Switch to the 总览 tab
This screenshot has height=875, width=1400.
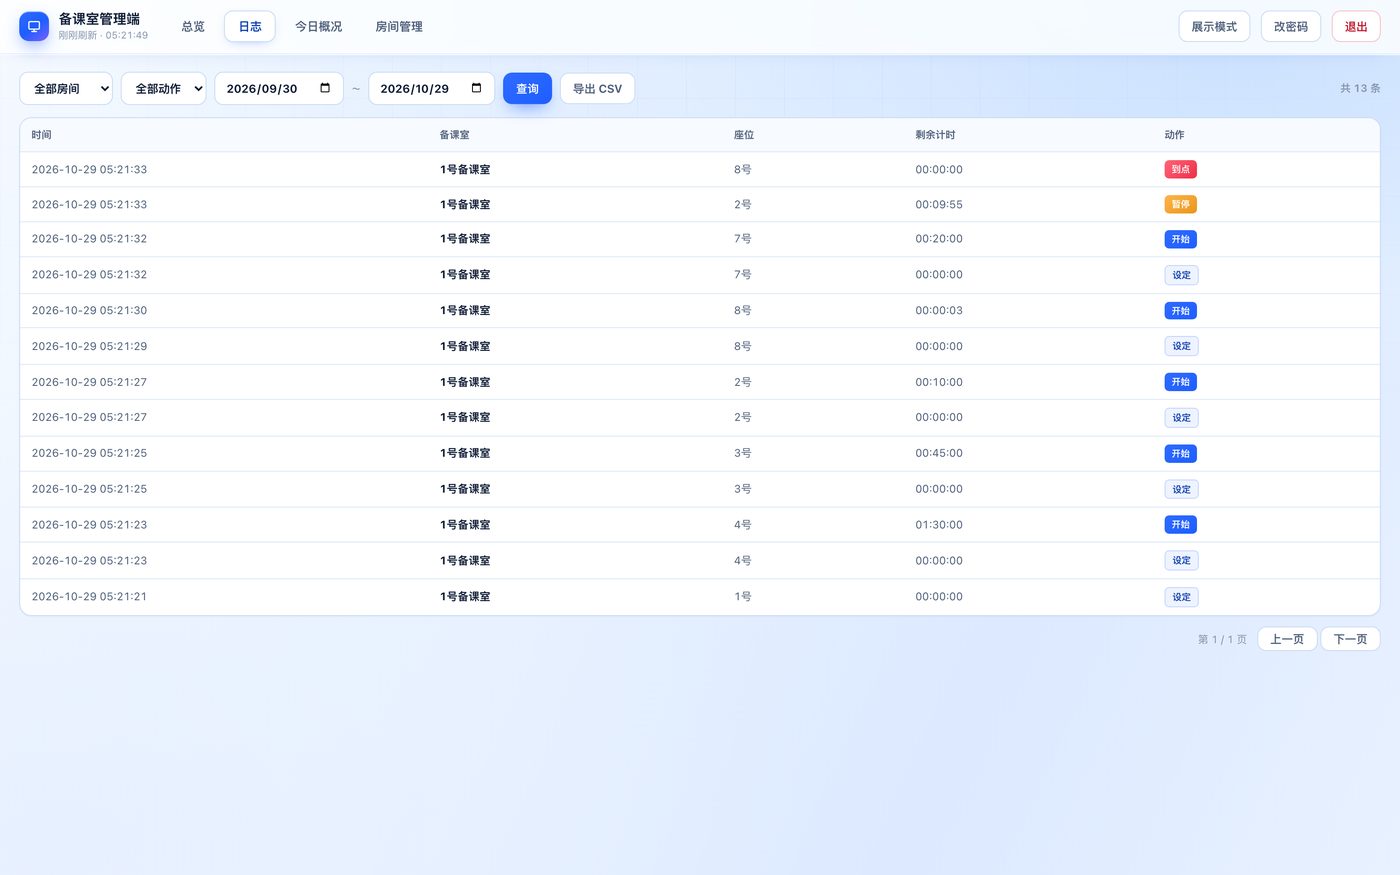click(193, 27)
